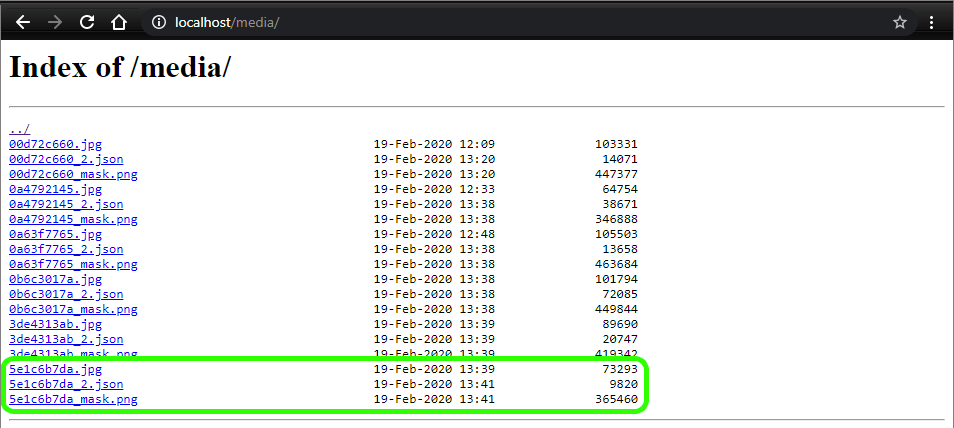Click file size 20747 in listing
This screenshot has width=954, height=428.
(x=620, y=340)
